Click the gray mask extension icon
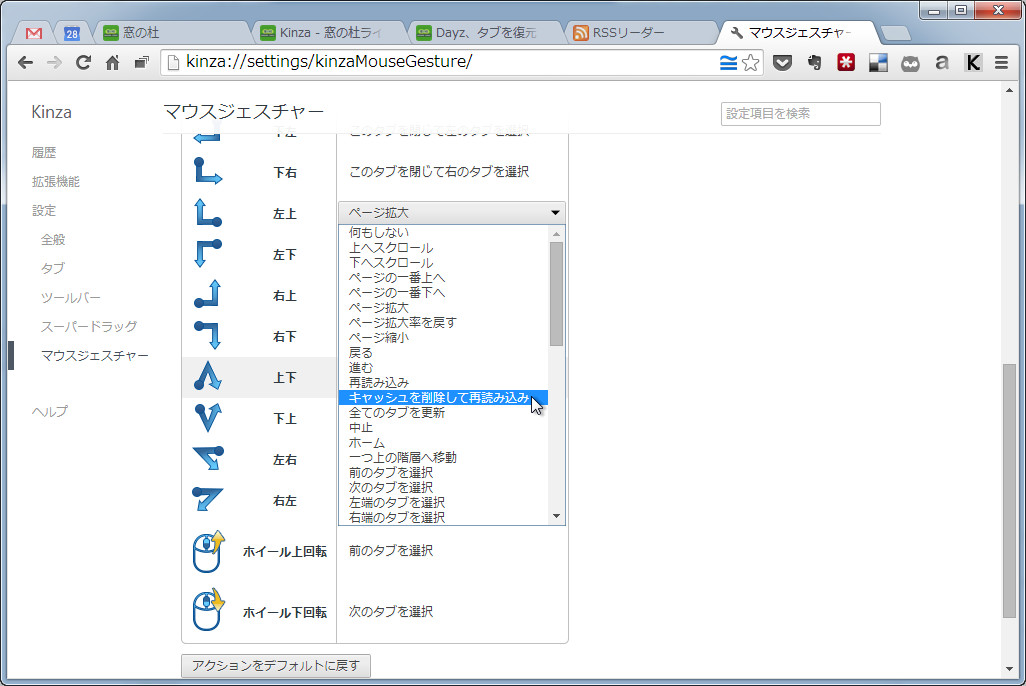 point(910,63)
